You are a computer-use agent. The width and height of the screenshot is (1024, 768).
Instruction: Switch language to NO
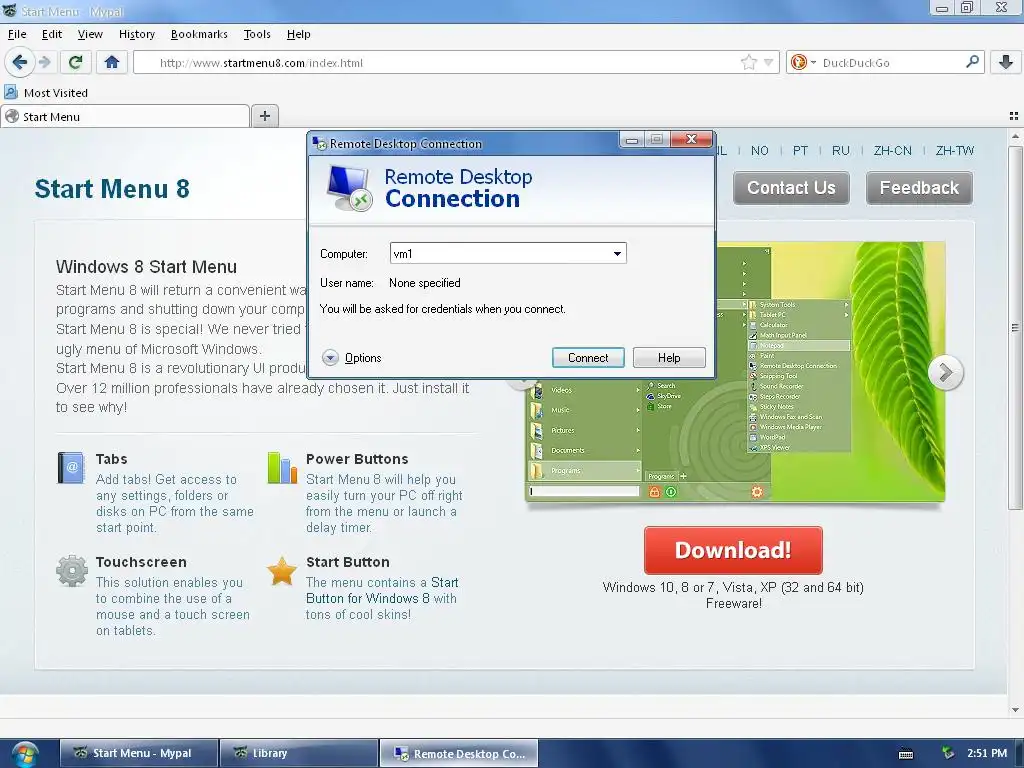(760, 151)
